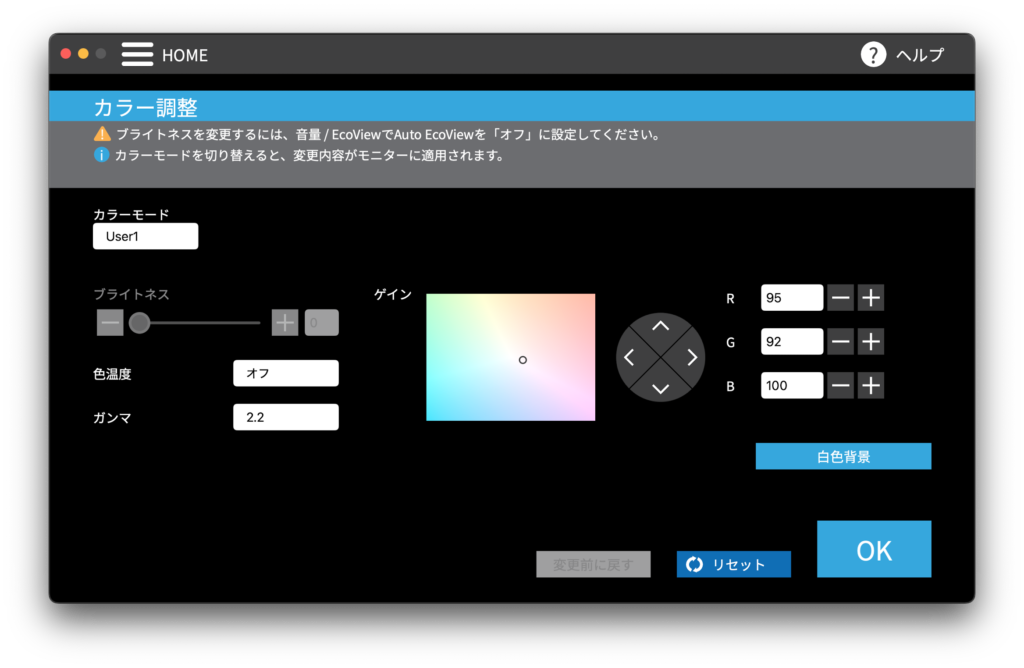The width and height of the screenshot is (1024, 668).
Task: Click the gain color picker area
Action: [x=510, y=357]
